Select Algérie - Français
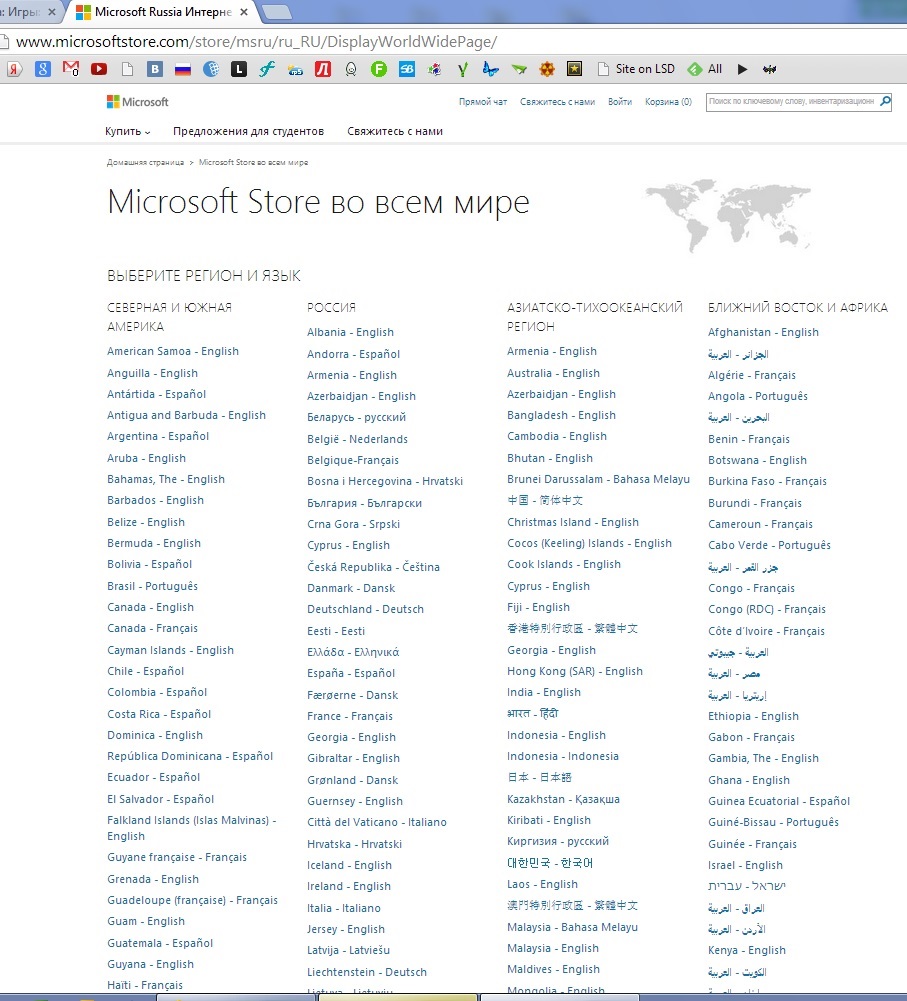 point(752,375)
